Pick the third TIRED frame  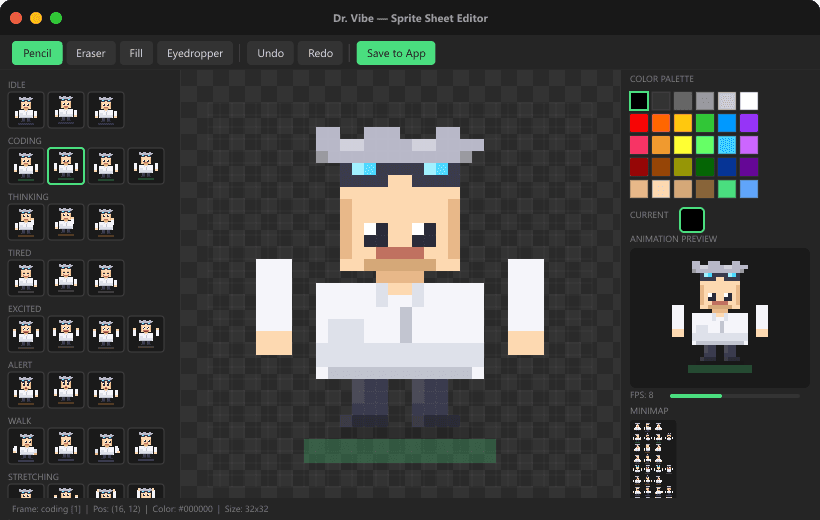coord(106,278)
